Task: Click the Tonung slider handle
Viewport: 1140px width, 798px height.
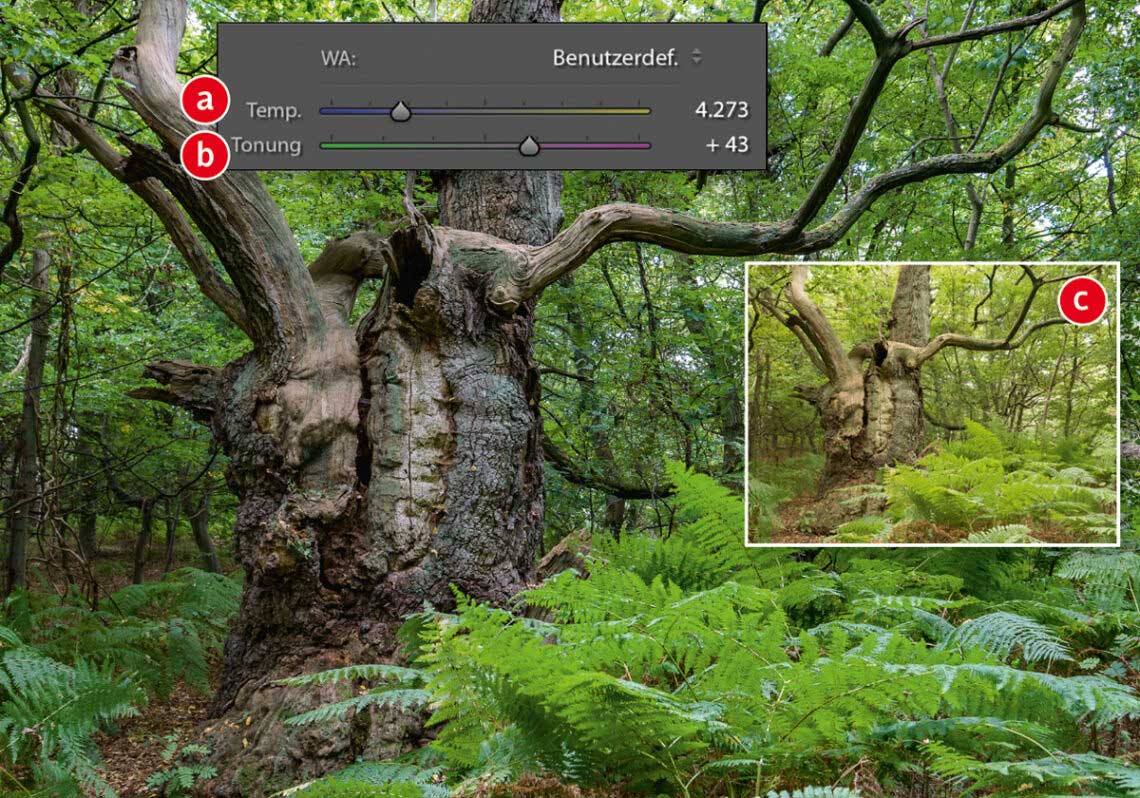Action: pyautogui.click(x=529, y=145)
